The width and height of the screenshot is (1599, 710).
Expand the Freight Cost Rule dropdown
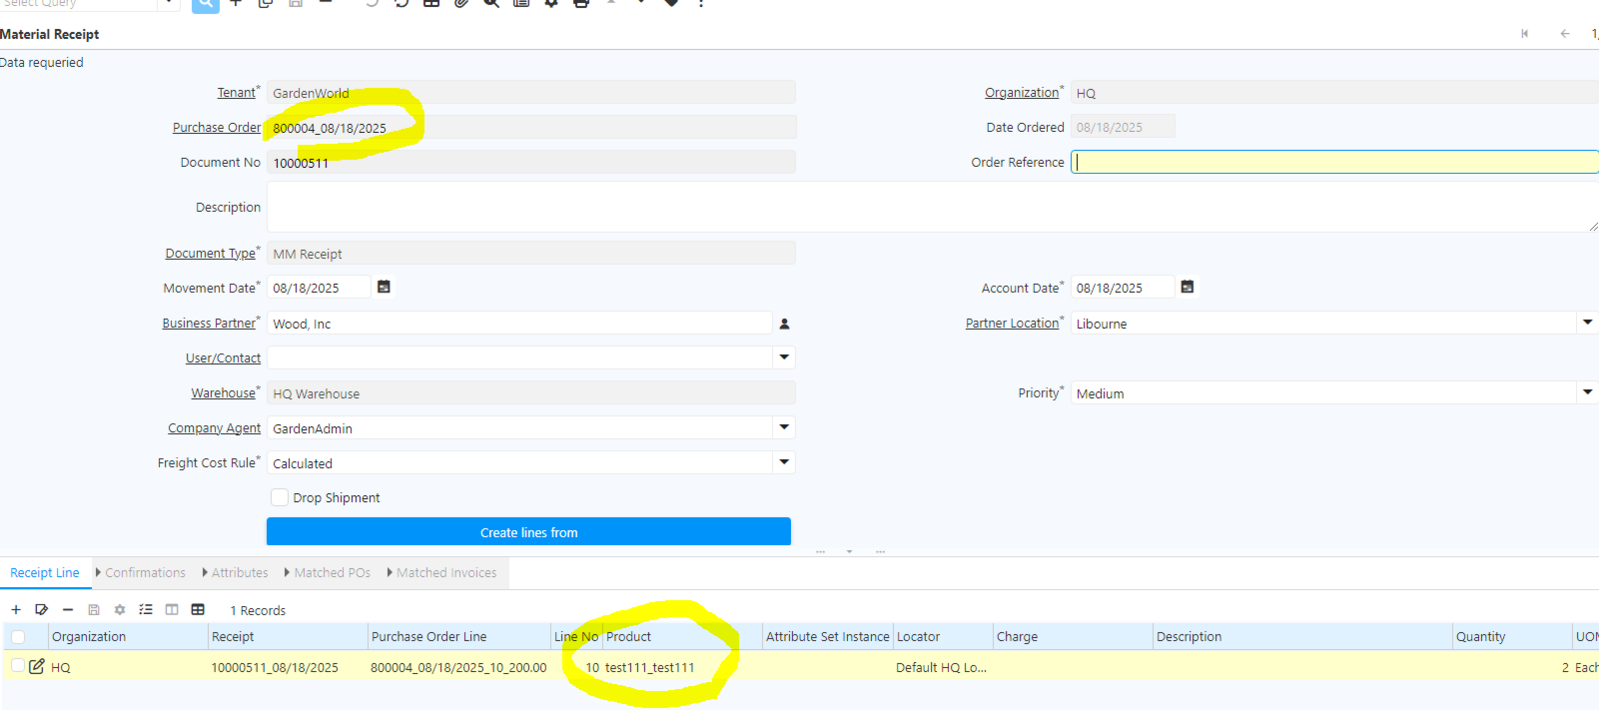click(x=784, y=463)
